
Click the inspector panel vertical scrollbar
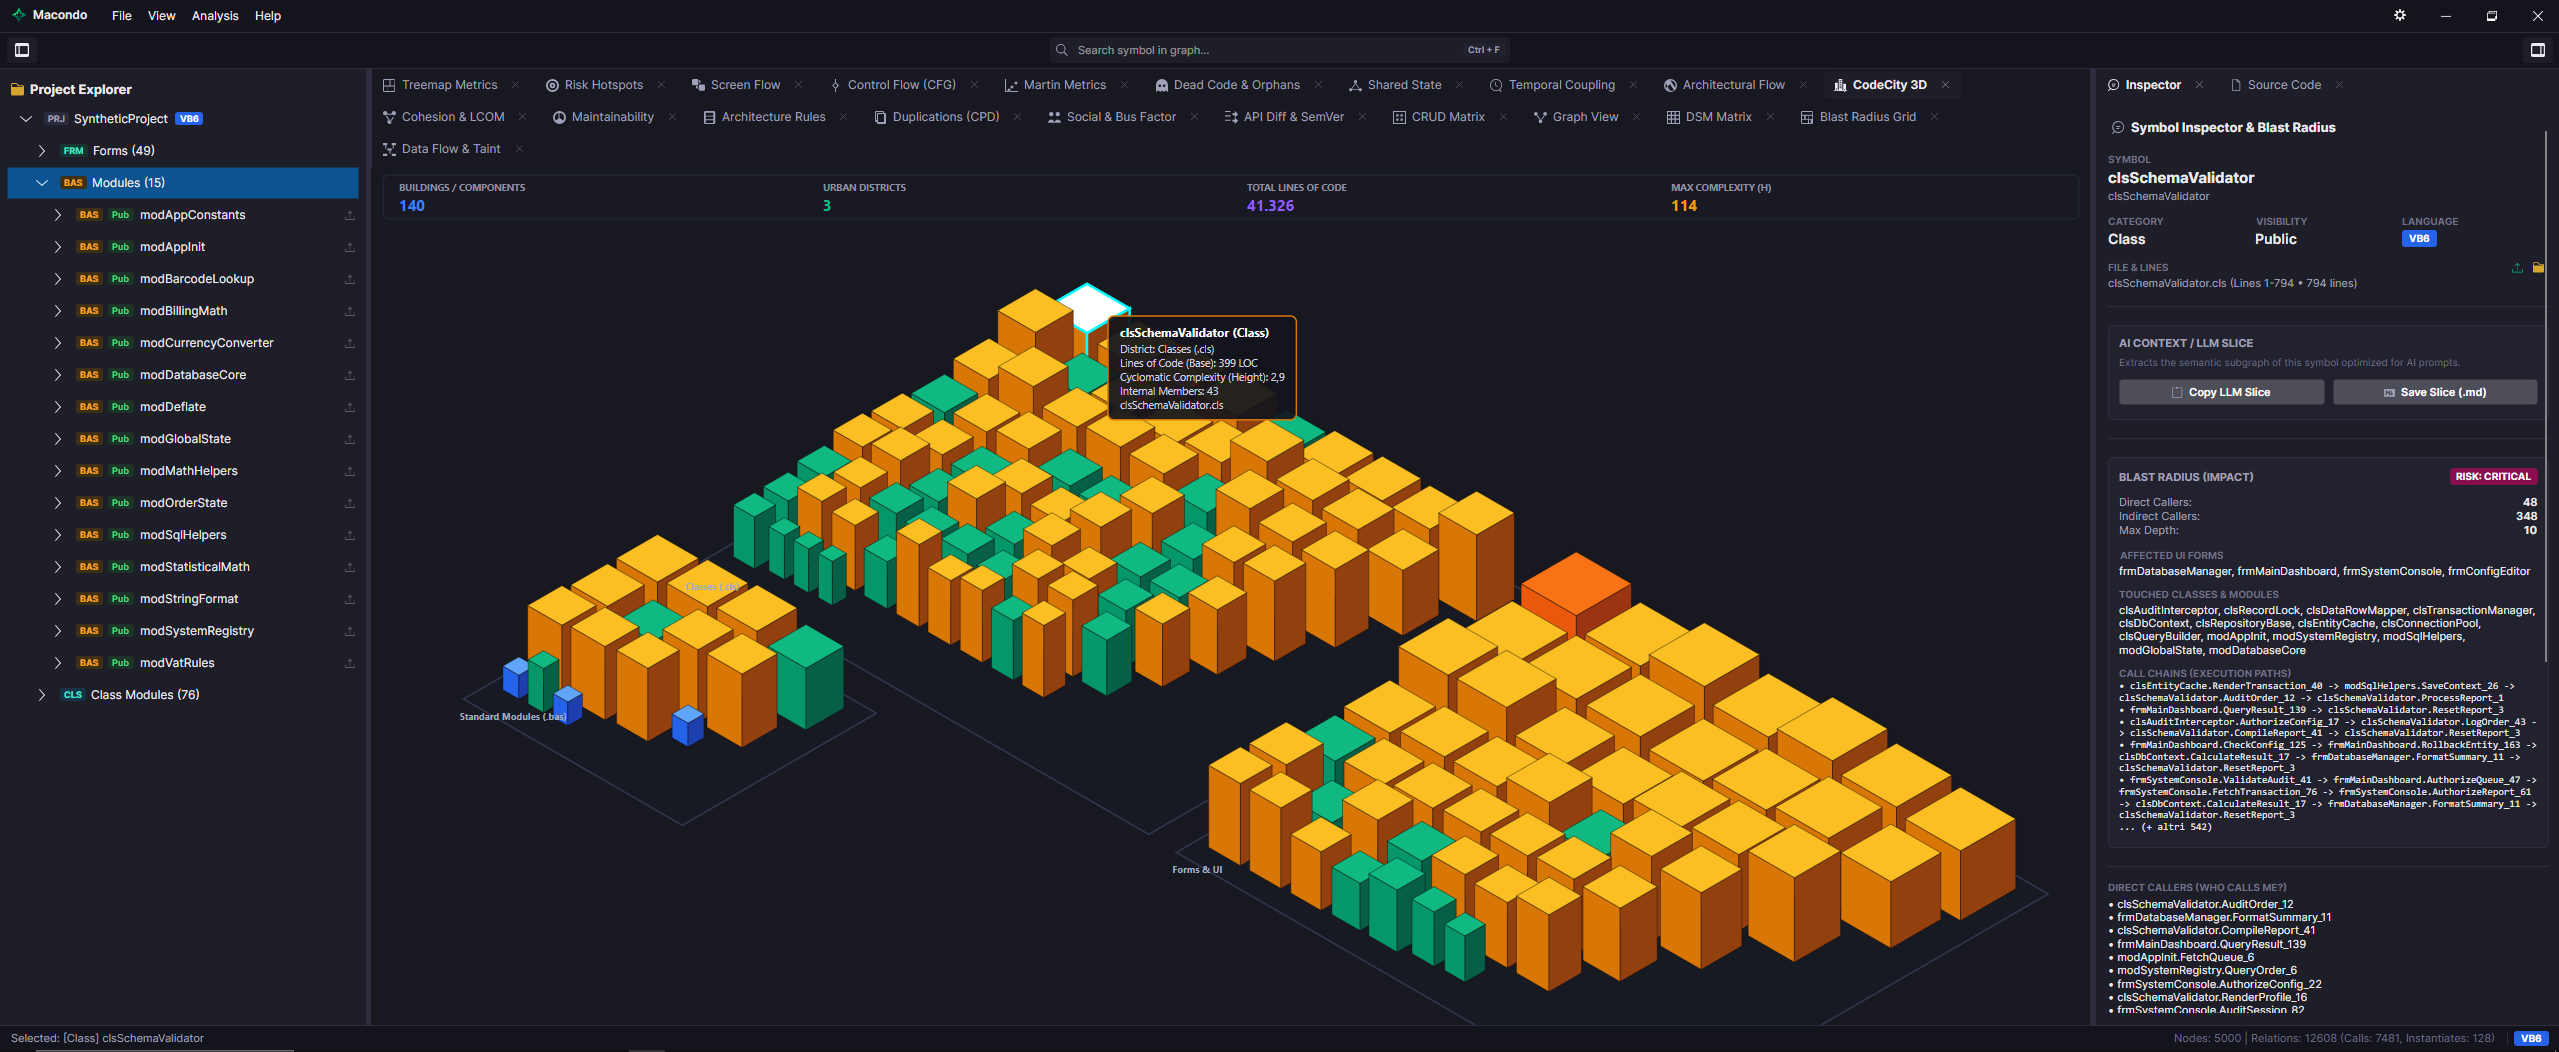pyautogui.click(x=2545, y=395)
